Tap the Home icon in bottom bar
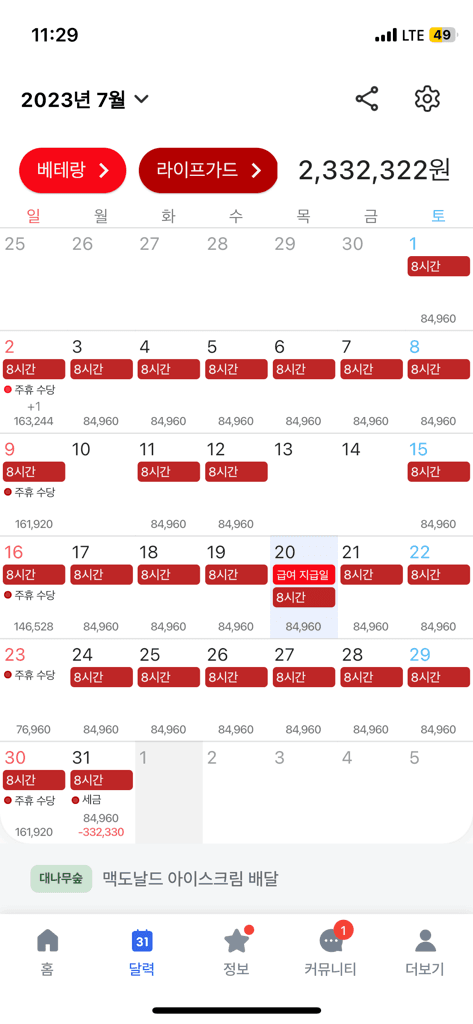Viewport: 473px width, 1024px height. [47, 941]
